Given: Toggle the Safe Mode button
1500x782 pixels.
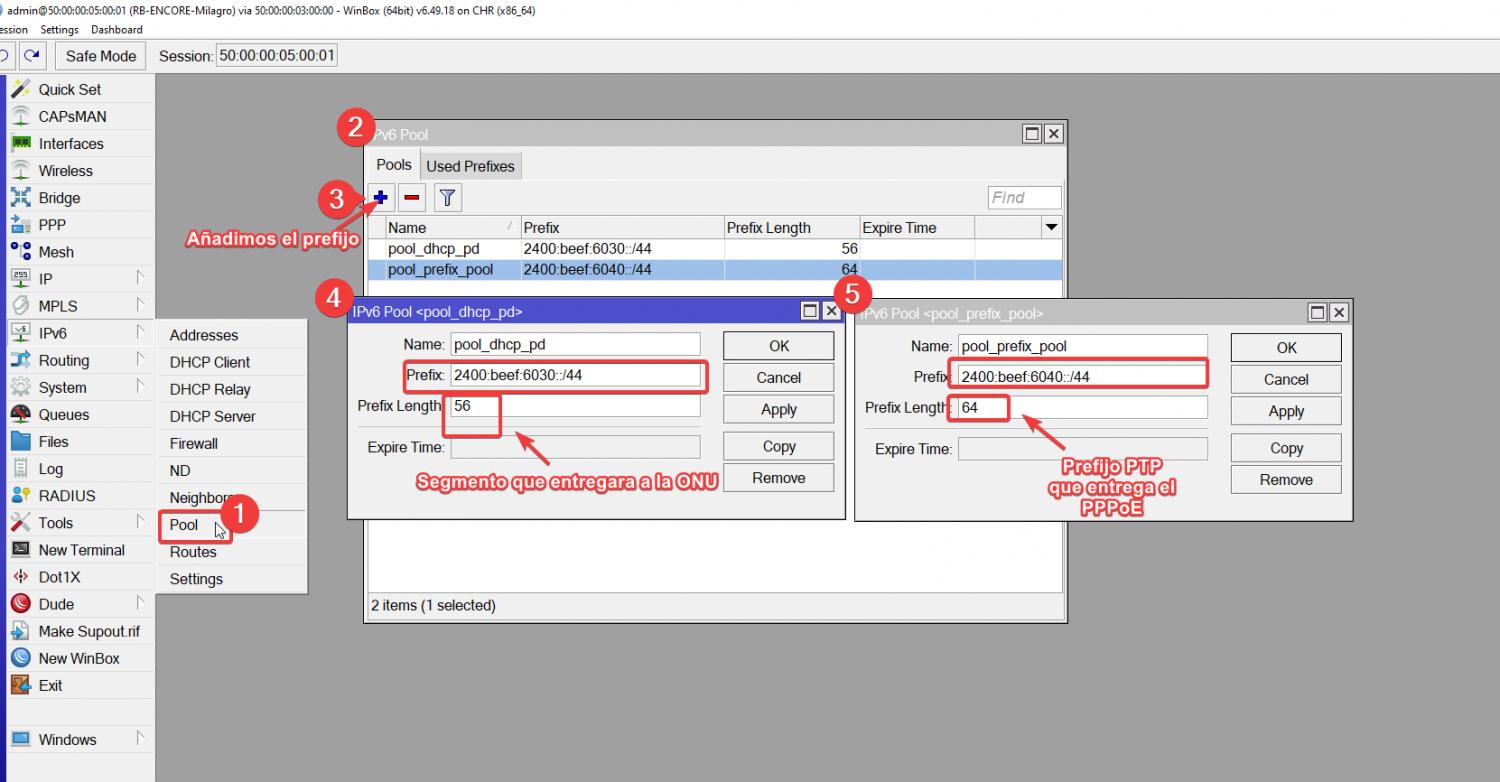Looking at the screenshot, I should click(x=101, y=56).
